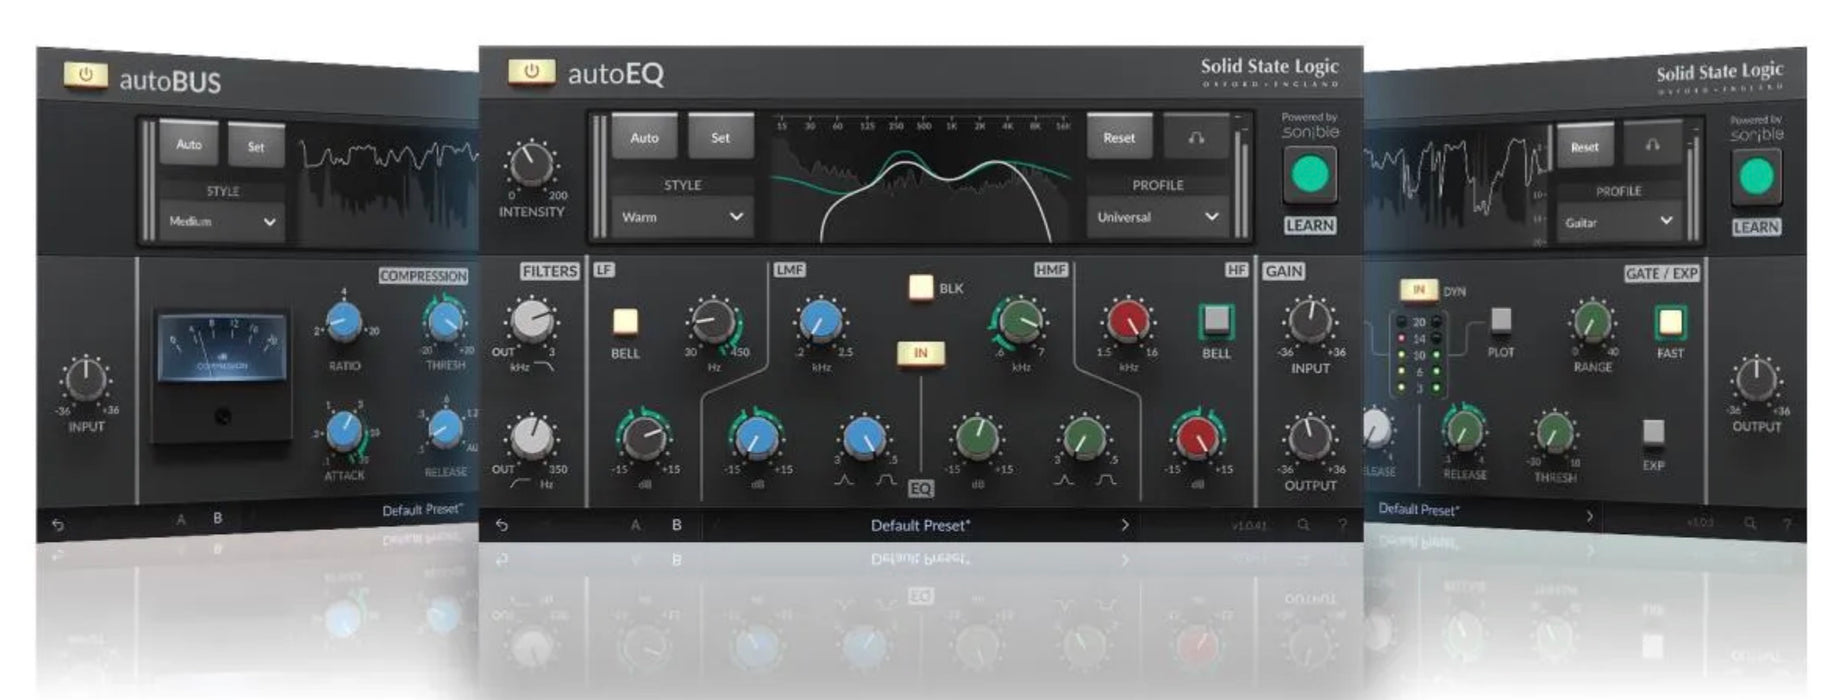Click the autoBUS INPUT knob

(x=86, y=379)
